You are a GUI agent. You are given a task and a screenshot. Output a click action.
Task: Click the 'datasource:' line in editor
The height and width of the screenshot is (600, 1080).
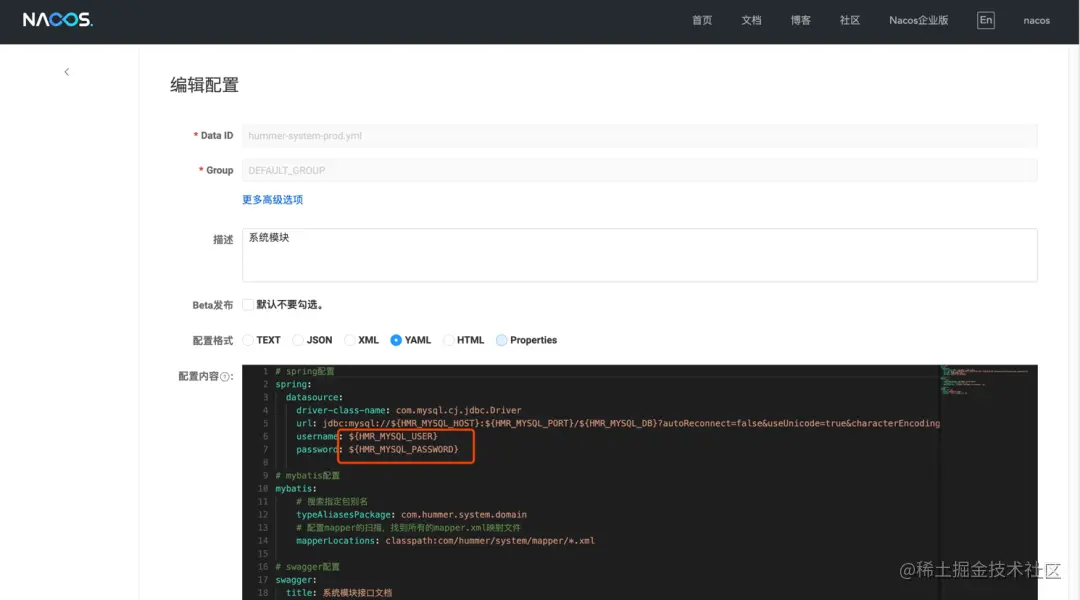pyautogui.click(x=314, y=397)
